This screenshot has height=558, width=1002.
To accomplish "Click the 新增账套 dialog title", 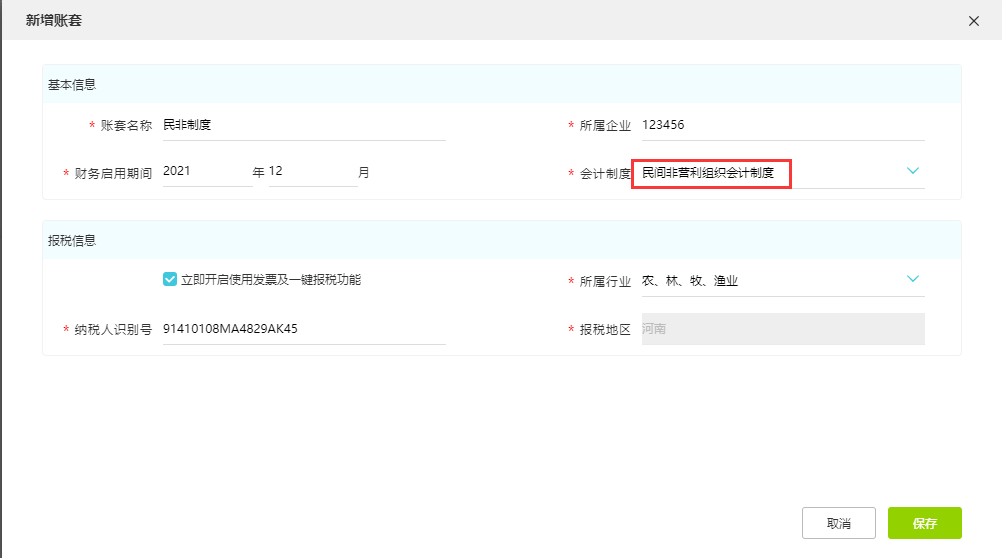I will point(54,20).
